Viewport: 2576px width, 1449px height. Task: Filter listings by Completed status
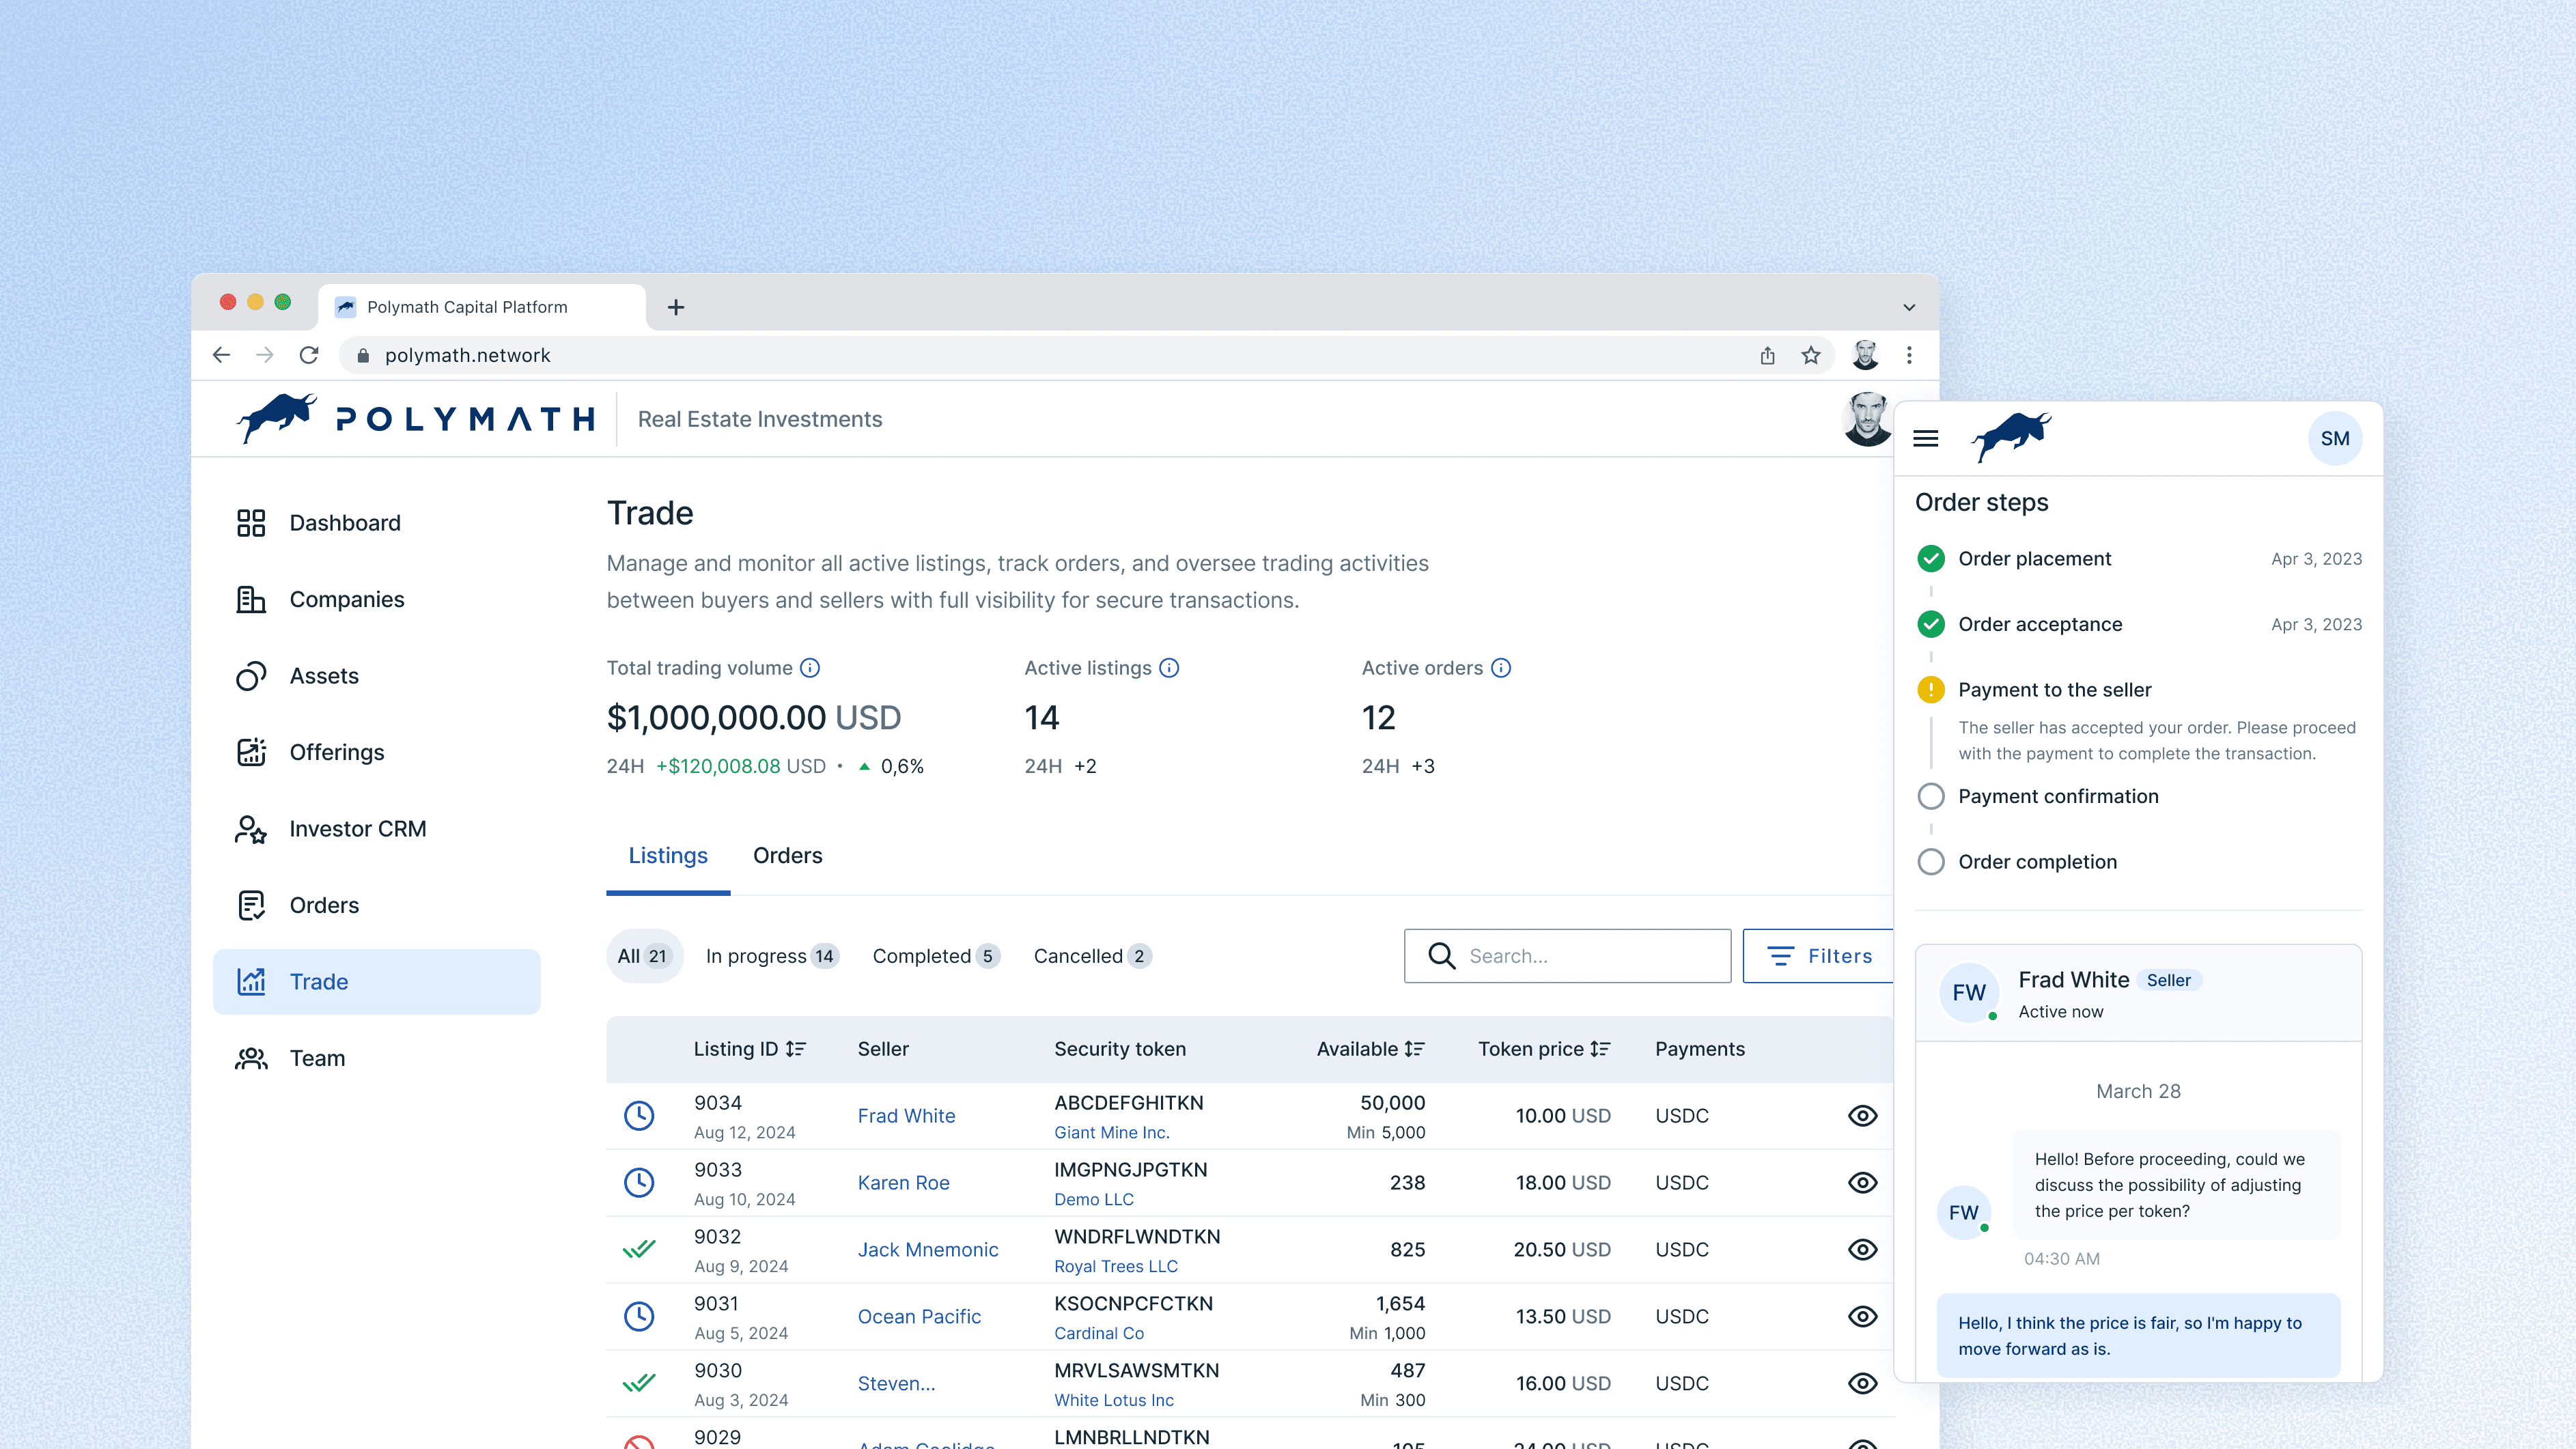pyautogui.click(x=934, y=956)
